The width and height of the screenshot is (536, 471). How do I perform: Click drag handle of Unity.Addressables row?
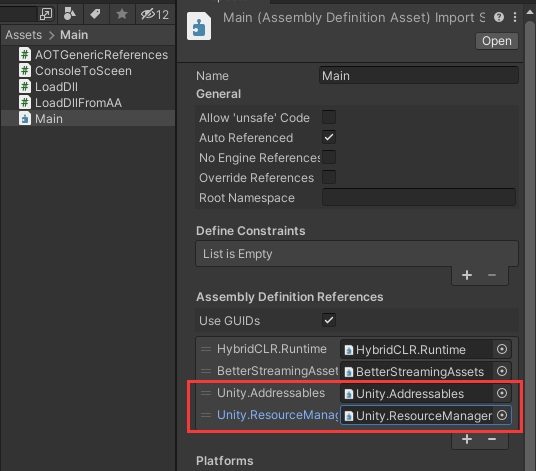pos(206,393)
